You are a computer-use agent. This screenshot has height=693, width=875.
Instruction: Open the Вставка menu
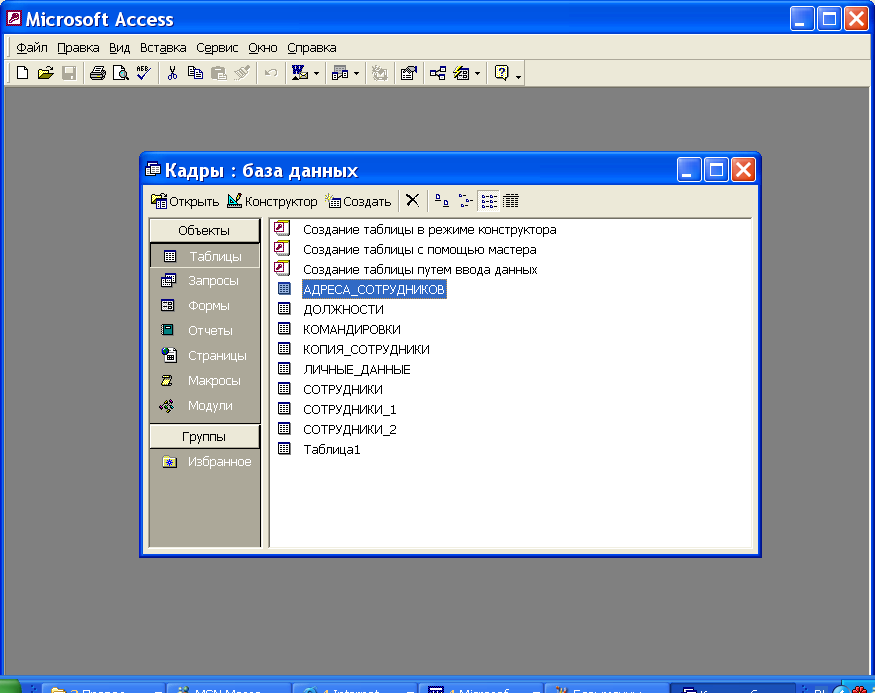163,48
